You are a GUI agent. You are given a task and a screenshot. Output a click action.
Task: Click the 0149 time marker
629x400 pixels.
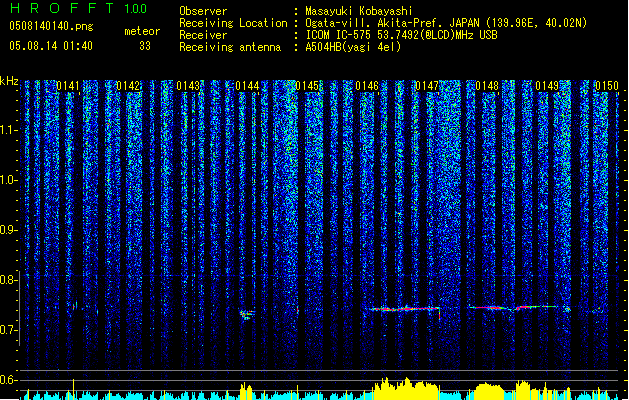click(x=547, y=86)
